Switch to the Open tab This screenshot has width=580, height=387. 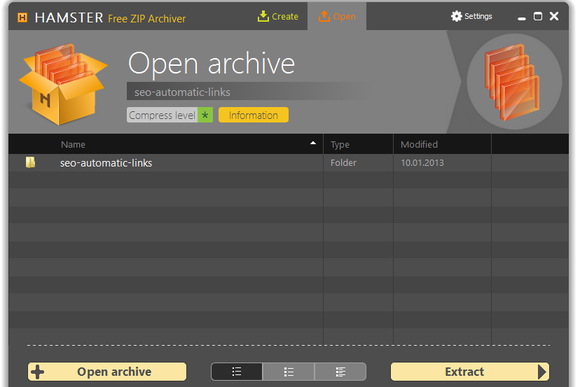point(337,17)
